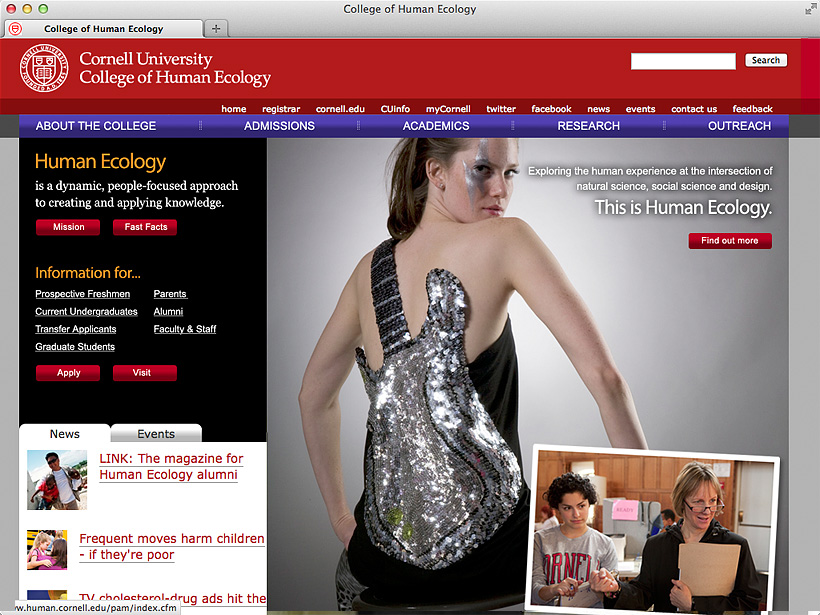Go to the home link
The image size is (820, 615).
tap(234, 109)
